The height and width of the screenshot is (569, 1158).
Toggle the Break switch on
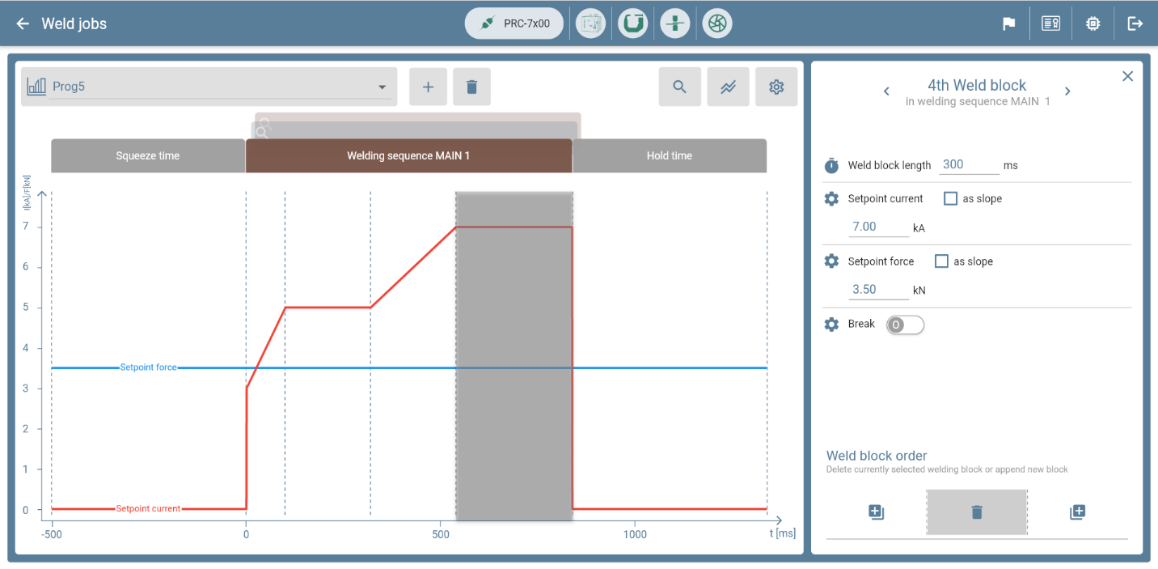904,325
